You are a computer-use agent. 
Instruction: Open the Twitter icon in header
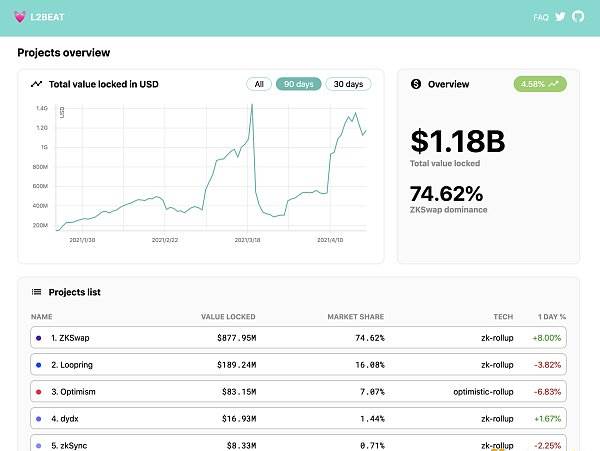(x=560, y=17)
